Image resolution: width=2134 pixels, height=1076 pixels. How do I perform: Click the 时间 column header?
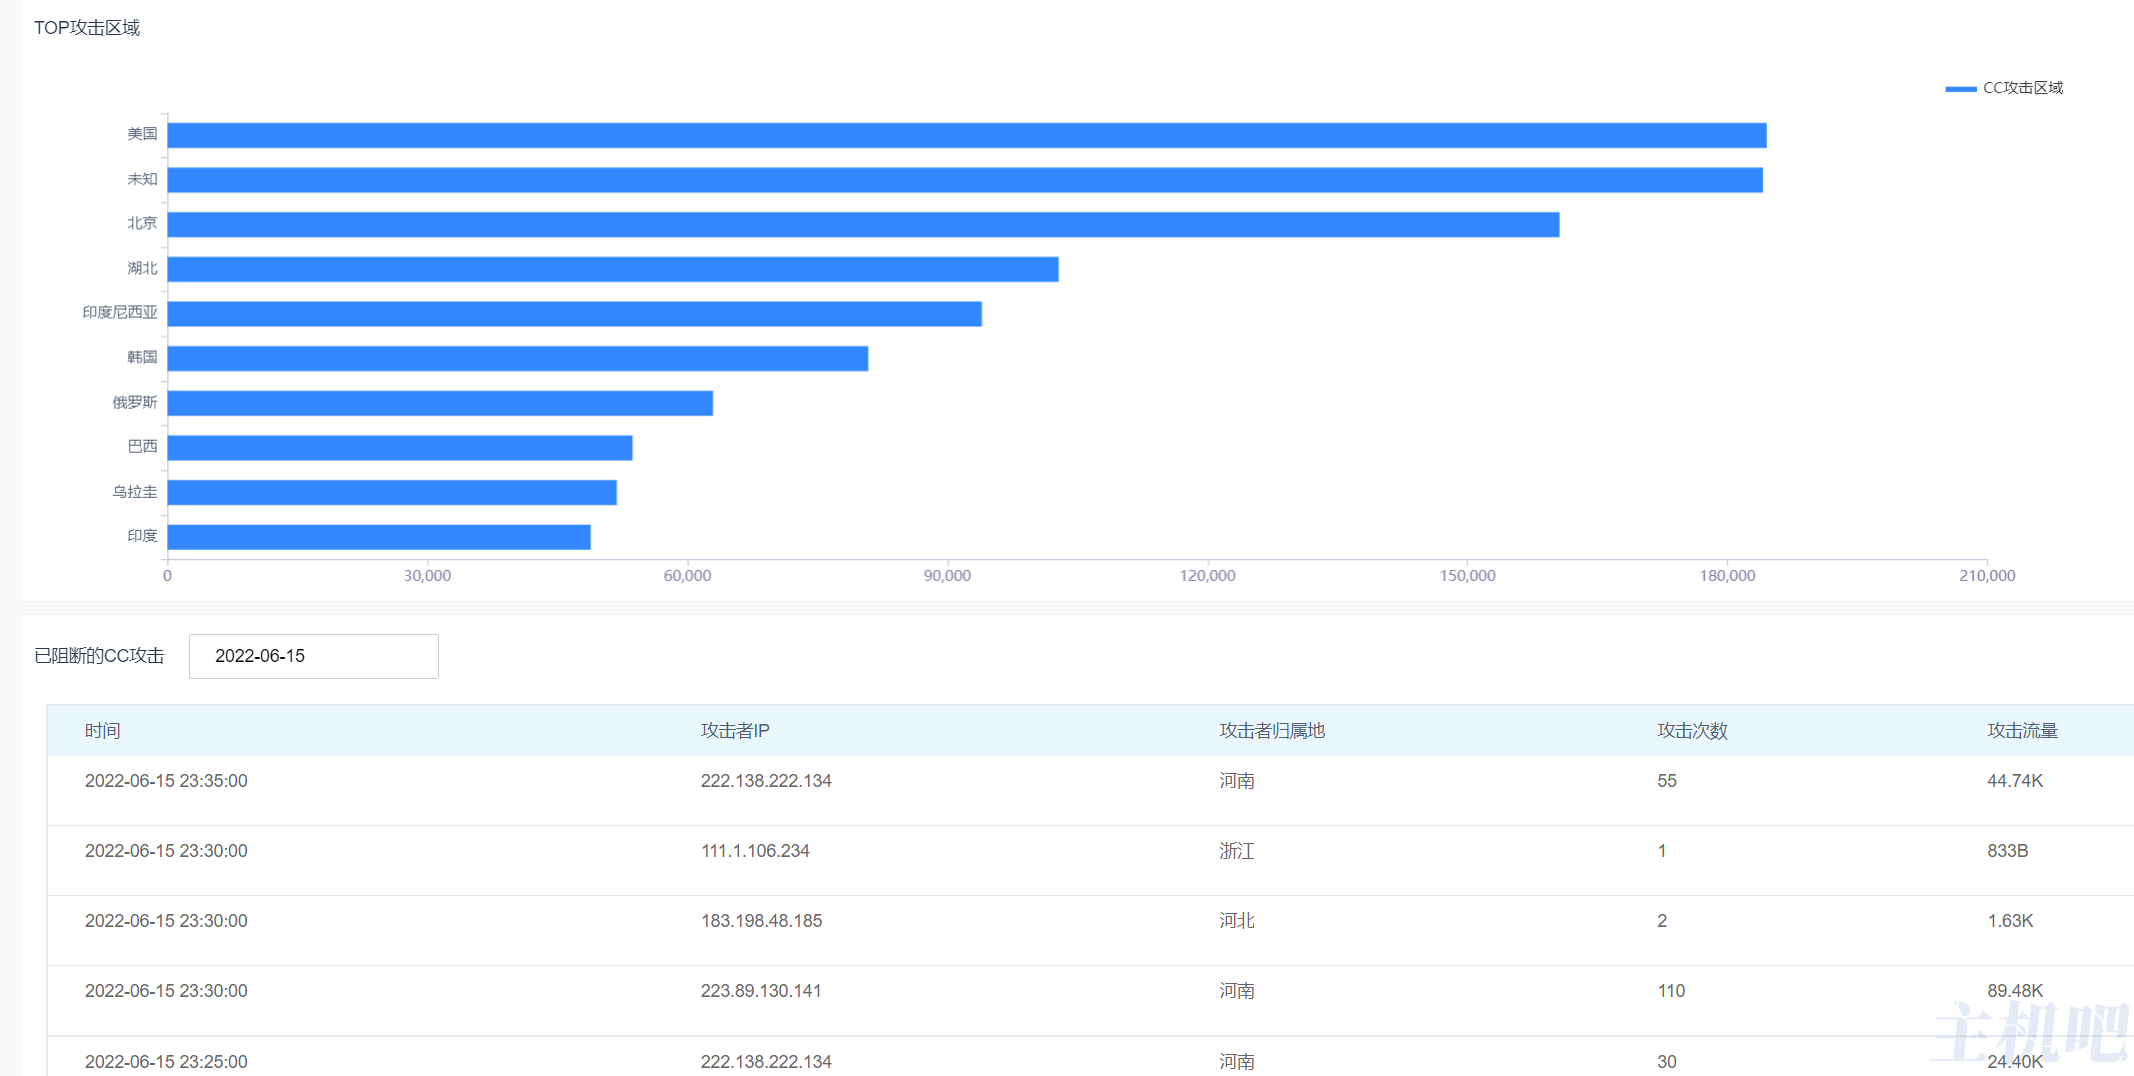tap(102, 731)
